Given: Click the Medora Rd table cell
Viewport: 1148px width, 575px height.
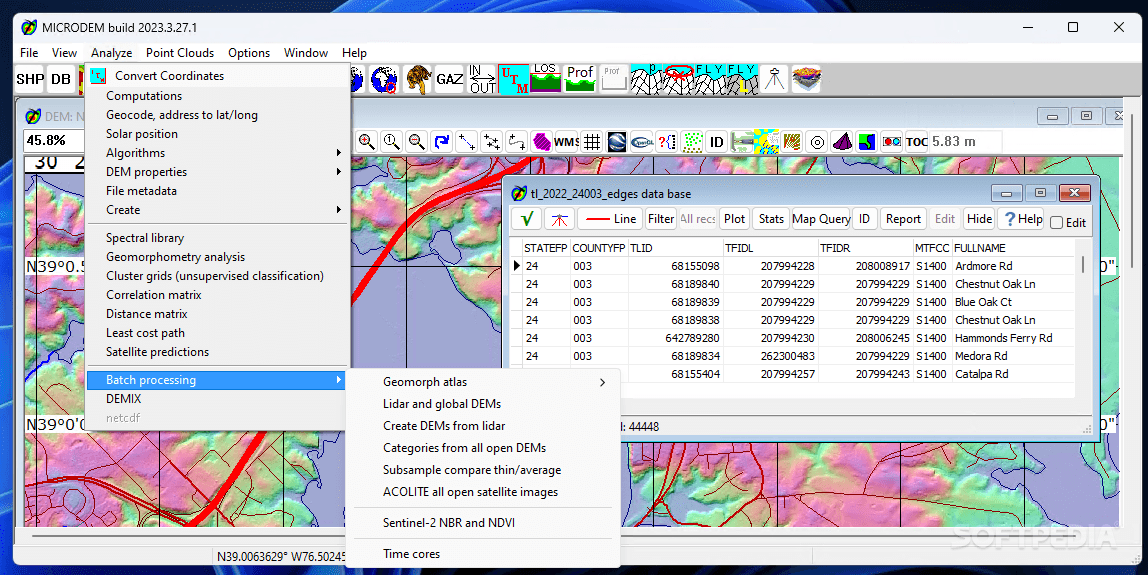Looking at the screenshot, I should [1013, 356].
